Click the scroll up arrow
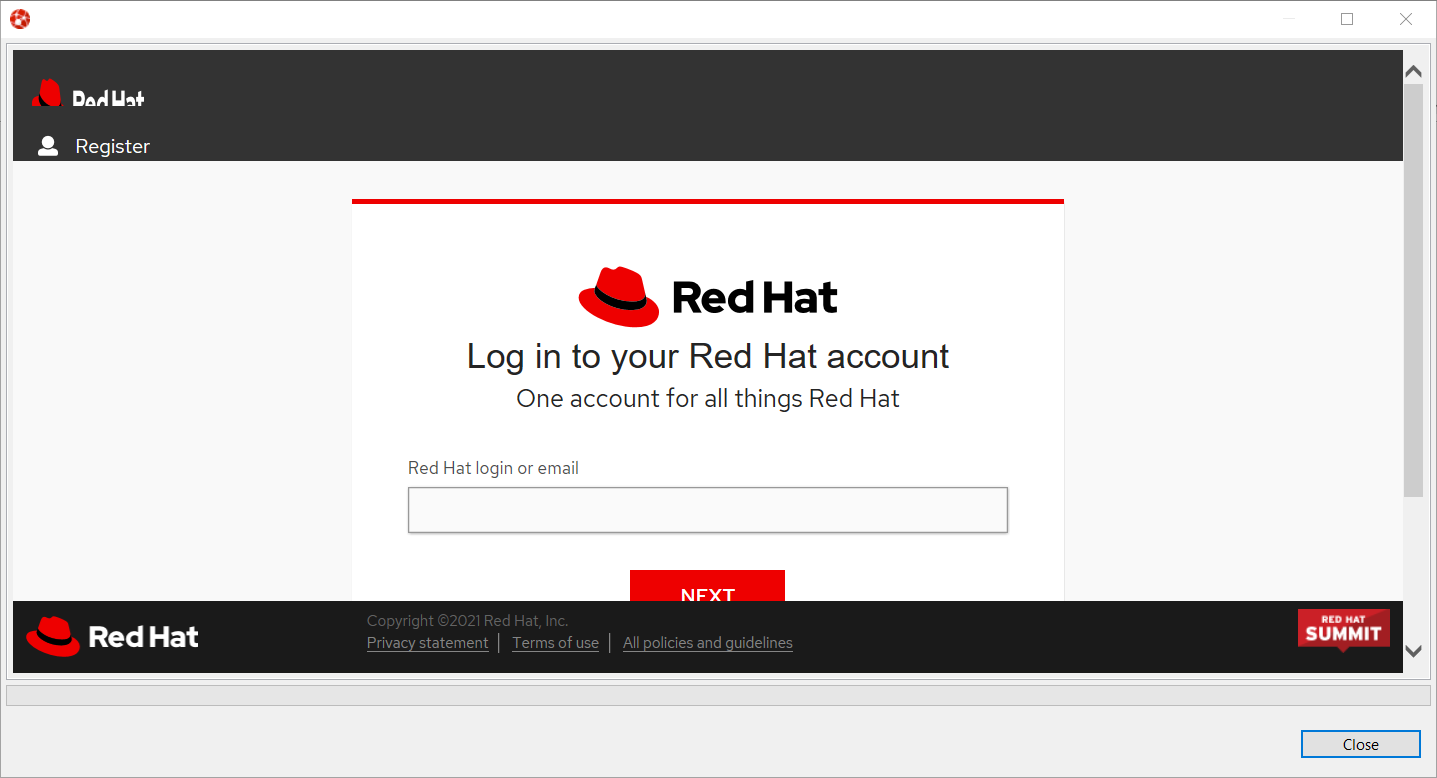 pyautogui.click(x=1413, y=71)
